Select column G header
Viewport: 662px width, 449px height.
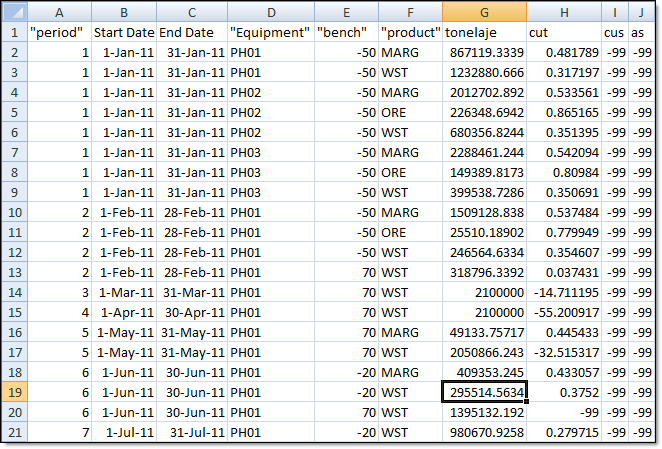(484, 12)
